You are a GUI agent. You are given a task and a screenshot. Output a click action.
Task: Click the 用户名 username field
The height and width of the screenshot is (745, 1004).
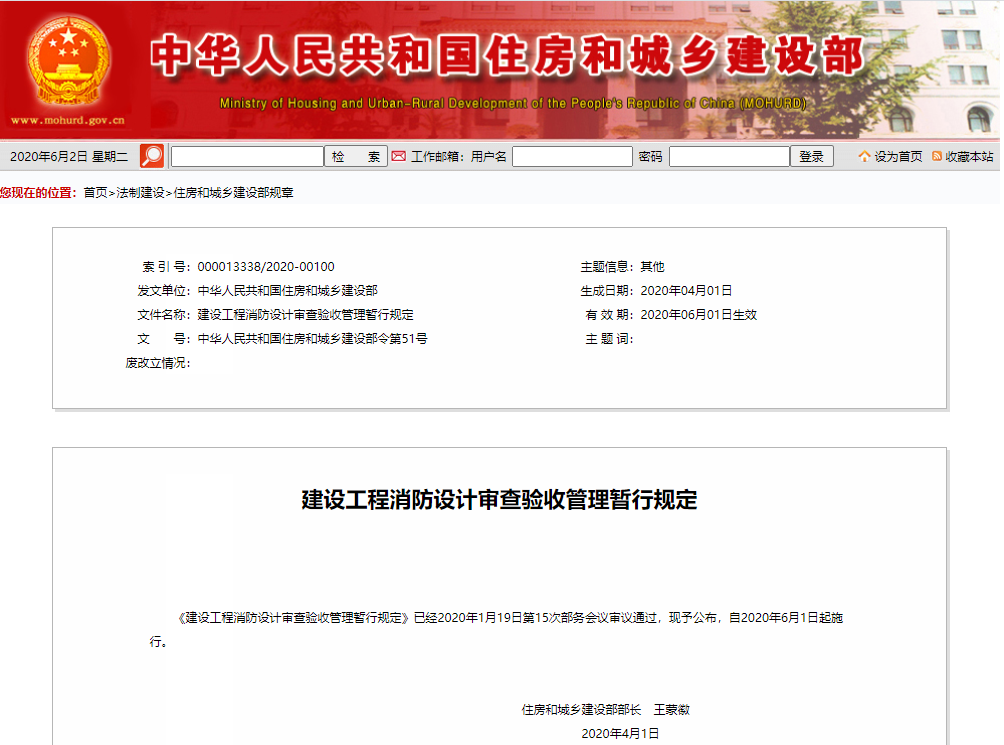572,156
